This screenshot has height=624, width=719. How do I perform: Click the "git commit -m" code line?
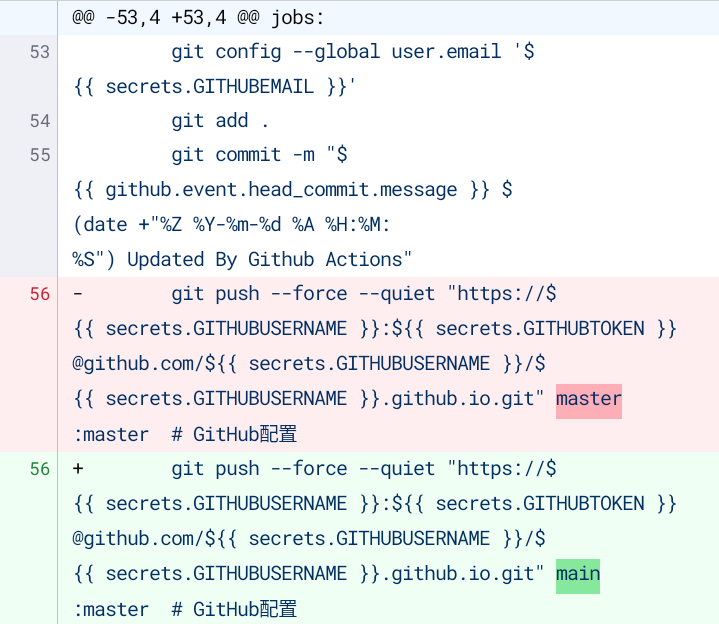tap(260, 155)
